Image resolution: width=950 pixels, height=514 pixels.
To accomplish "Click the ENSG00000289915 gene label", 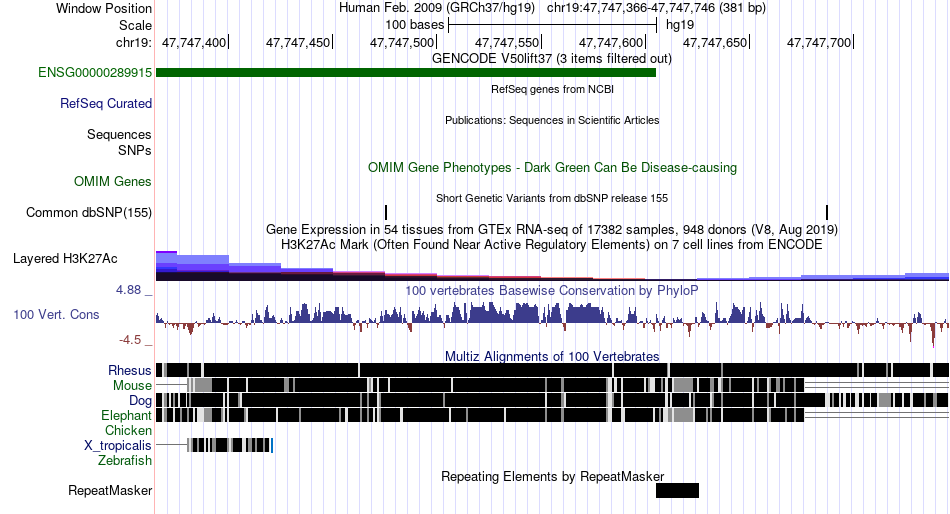I will tap(95, 73).
